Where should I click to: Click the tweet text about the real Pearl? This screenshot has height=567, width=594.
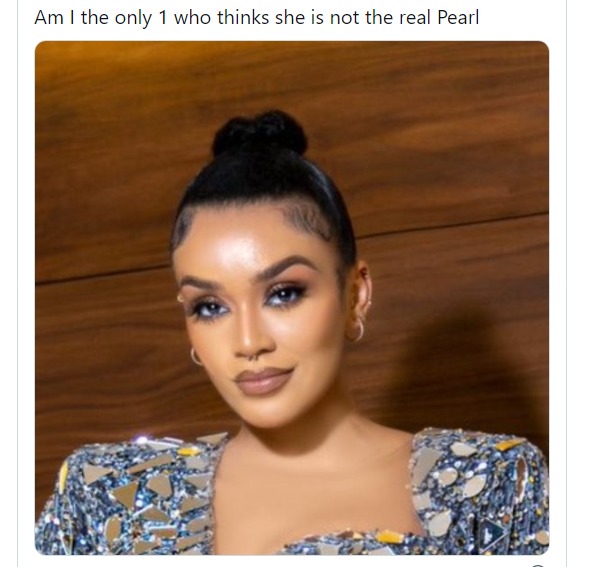[x=256, y=17]
